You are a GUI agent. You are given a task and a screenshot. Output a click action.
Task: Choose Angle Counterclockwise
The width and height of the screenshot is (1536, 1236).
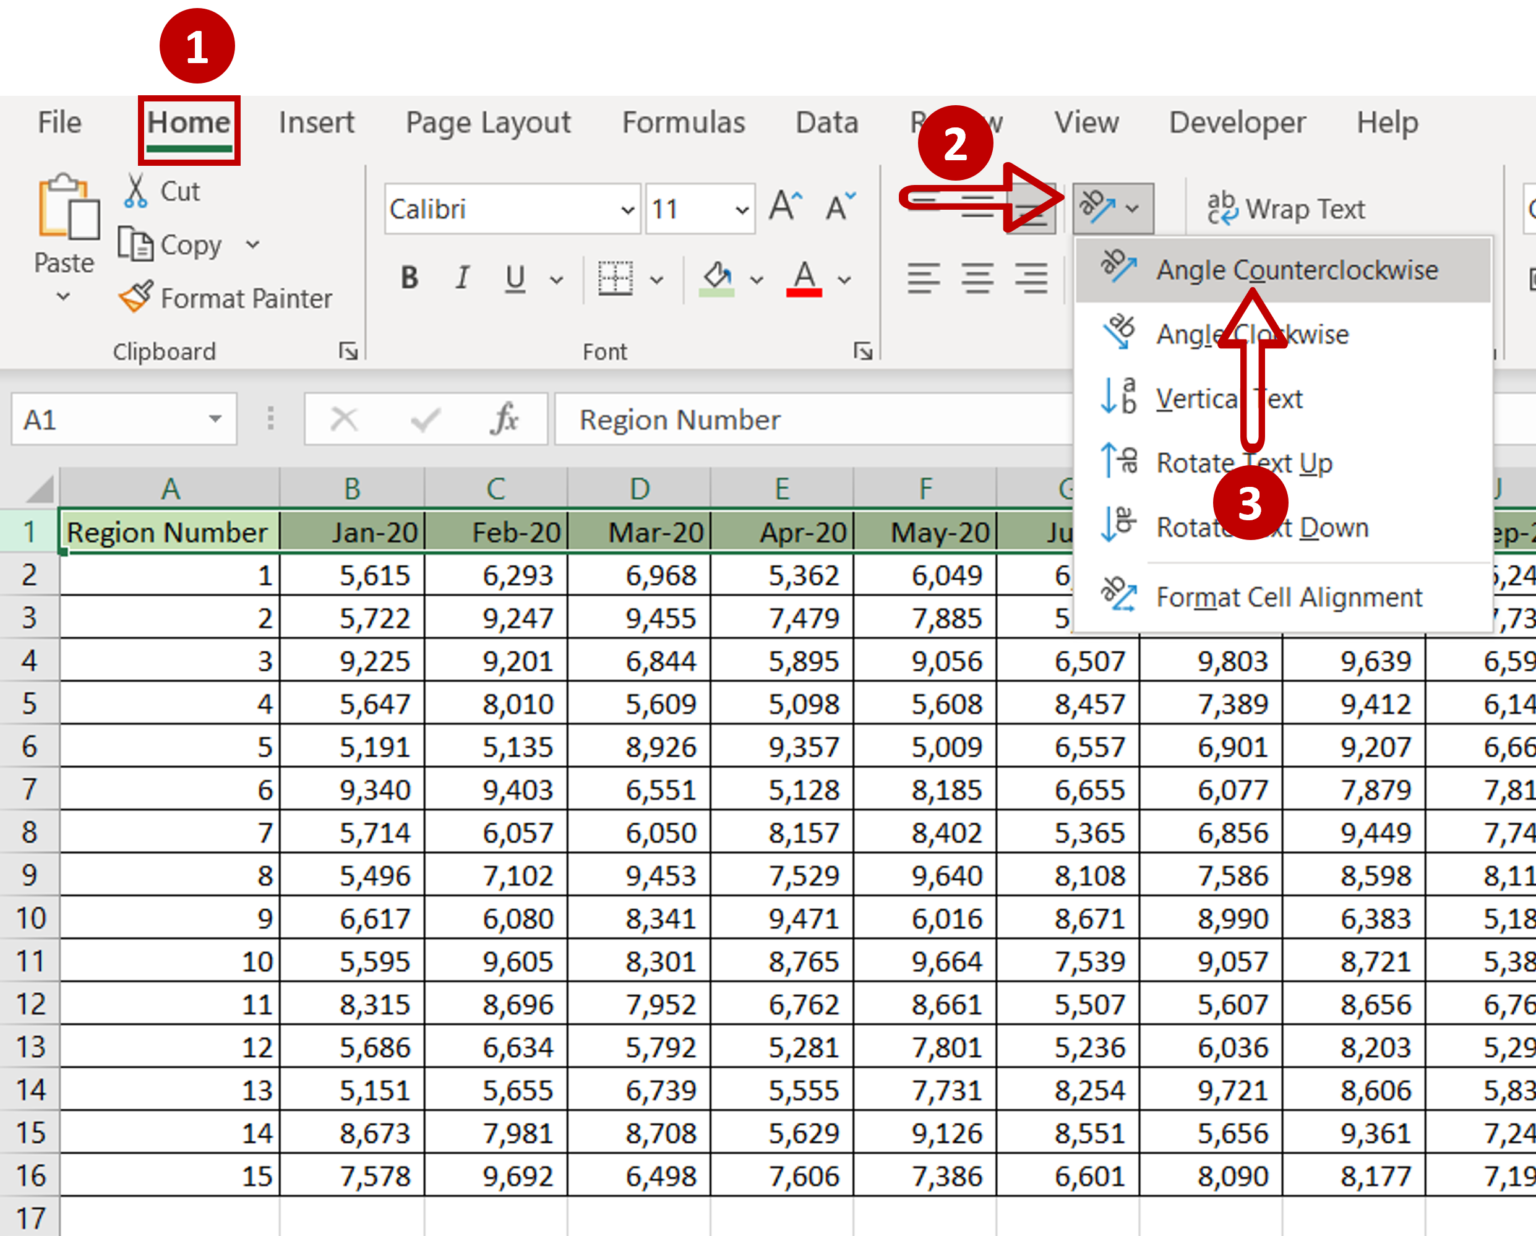[1283, 270]
